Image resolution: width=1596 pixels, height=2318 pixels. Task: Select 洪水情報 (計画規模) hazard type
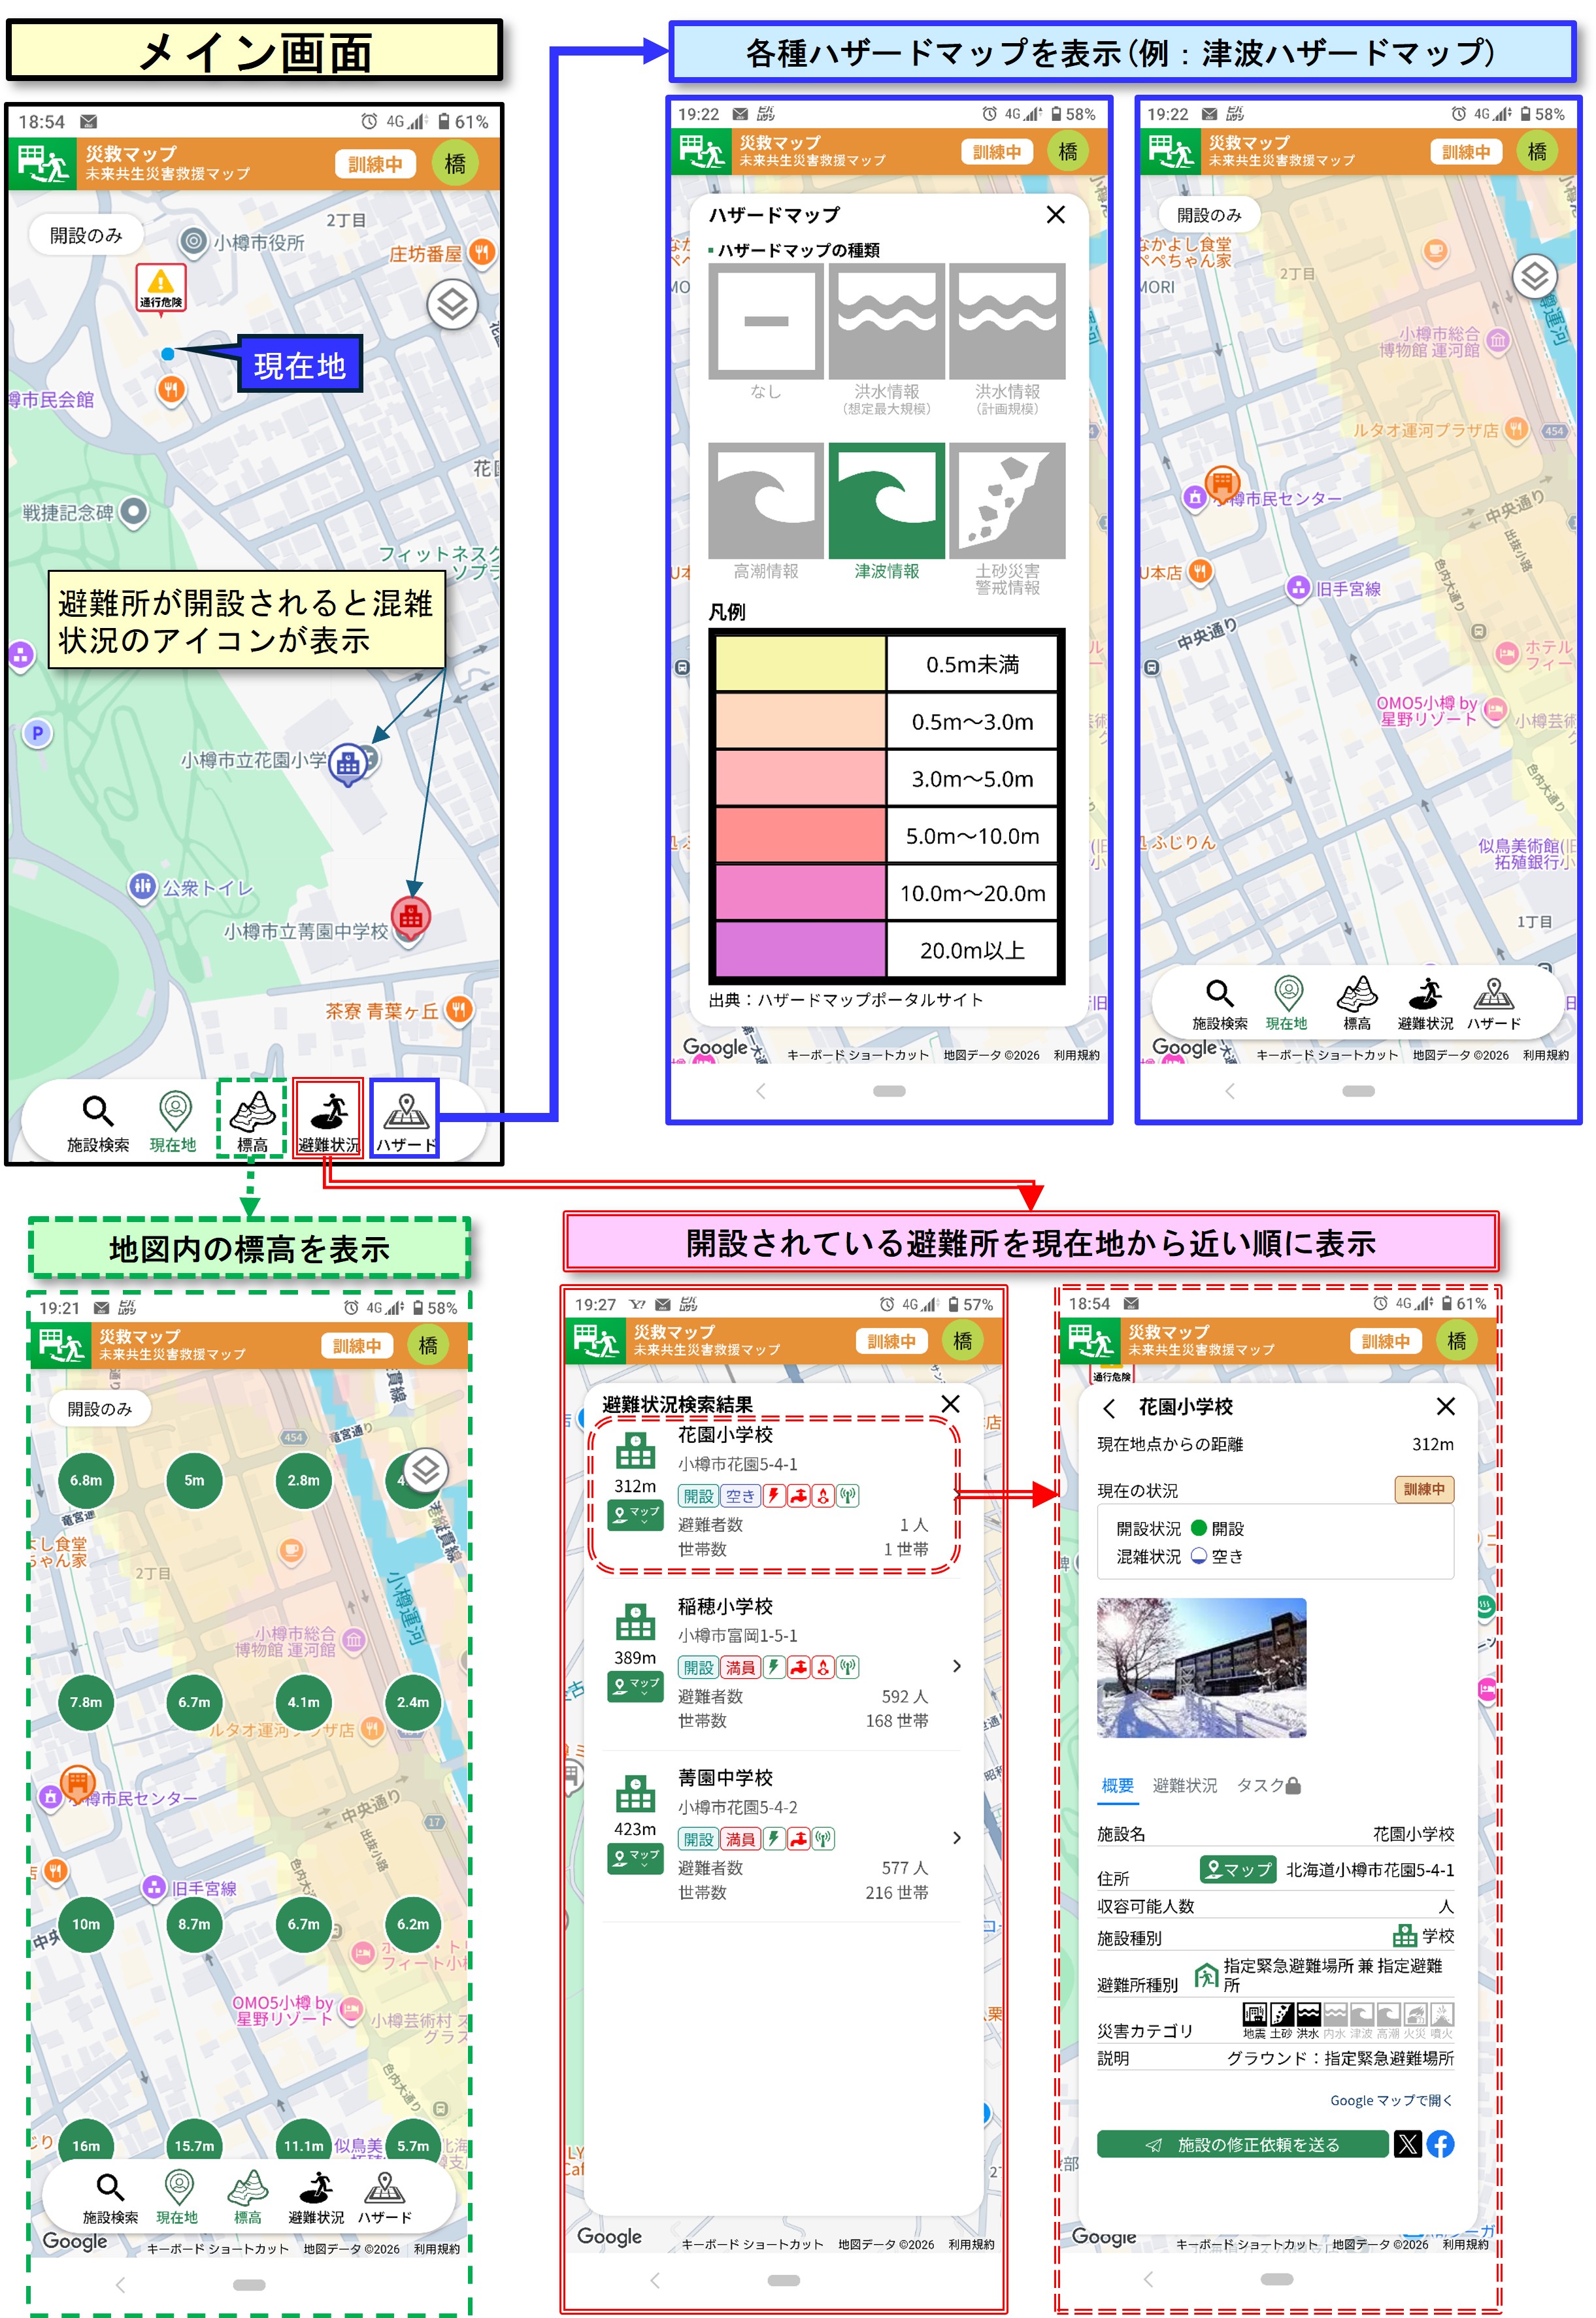click(x=1007, y=321)
